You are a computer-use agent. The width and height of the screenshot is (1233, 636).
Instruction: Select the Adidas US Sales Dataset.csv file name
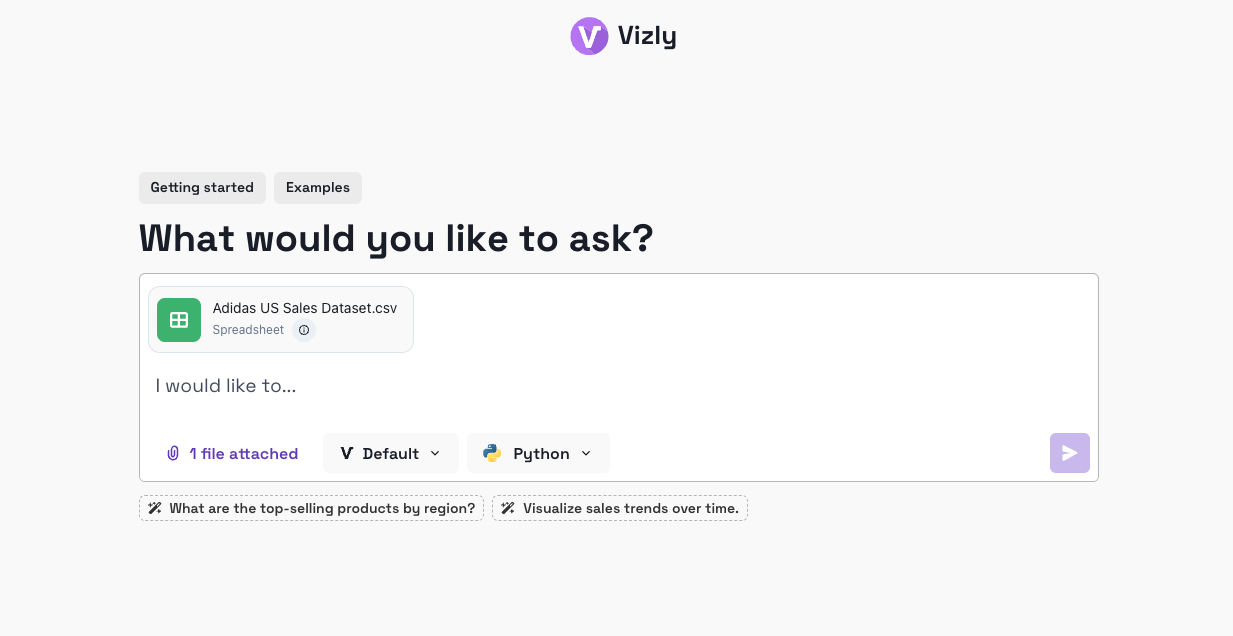pyautogui.click(x=305, y=308)
